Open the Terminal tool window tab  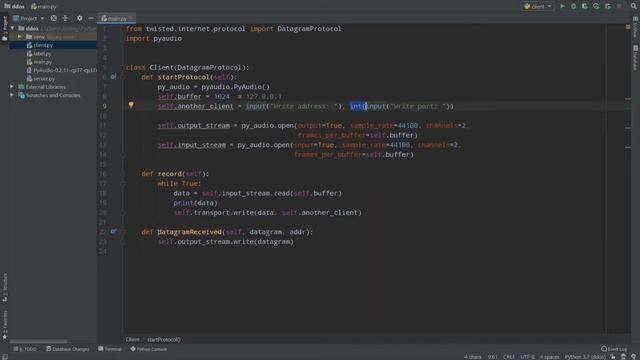(x=110, y=349)
